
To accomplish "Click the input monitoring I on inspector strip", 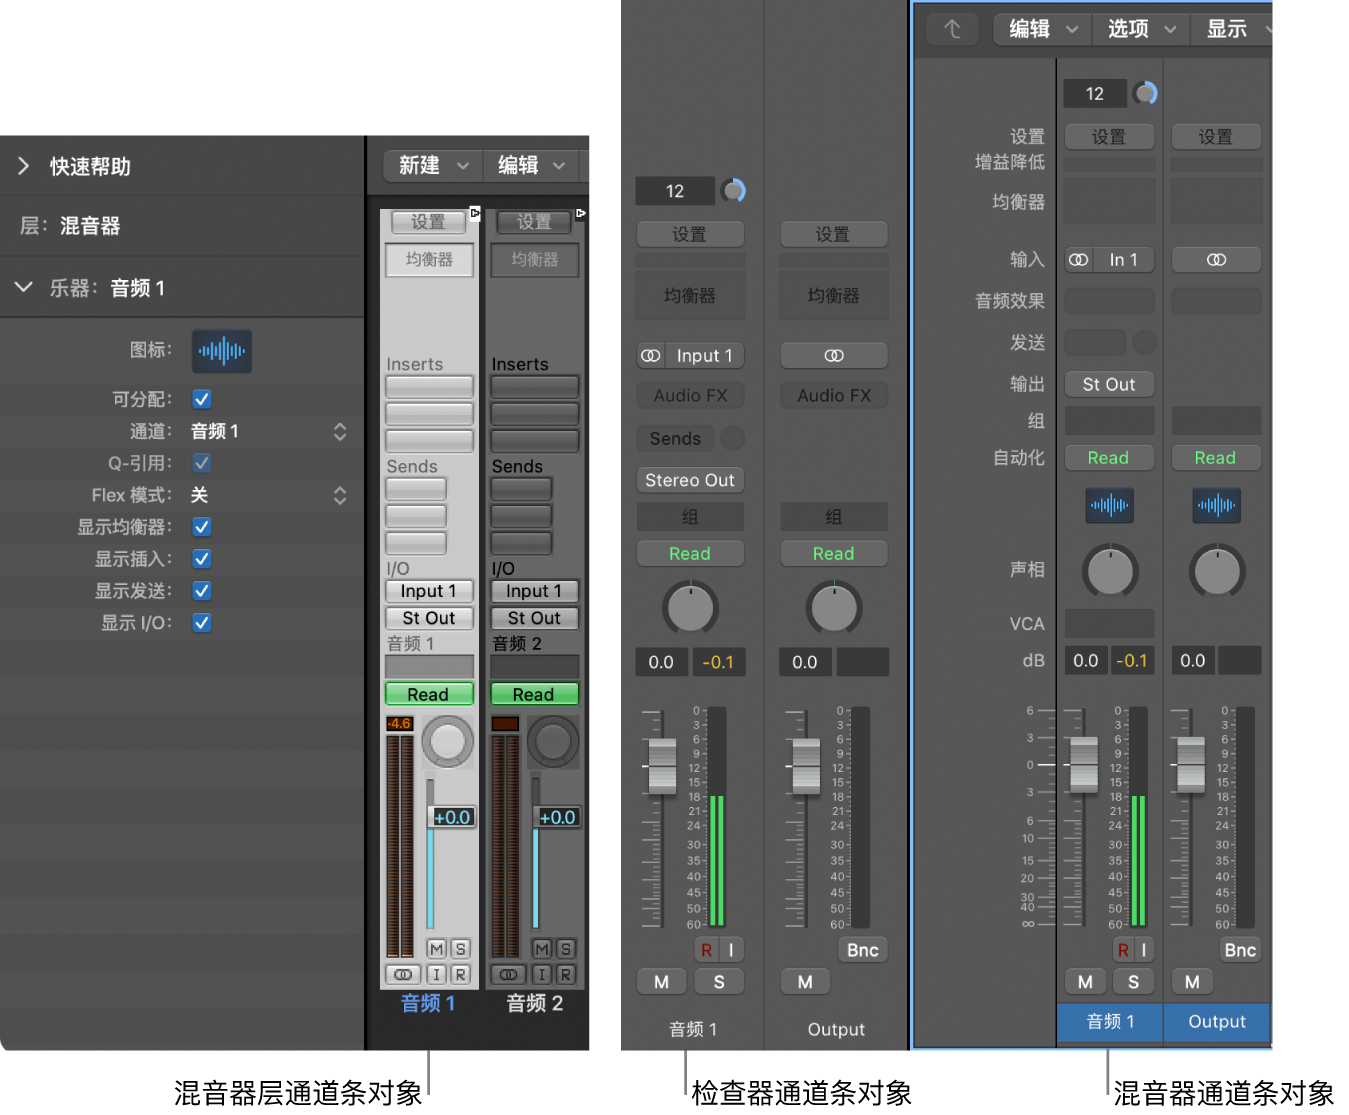I will point(731,950).
